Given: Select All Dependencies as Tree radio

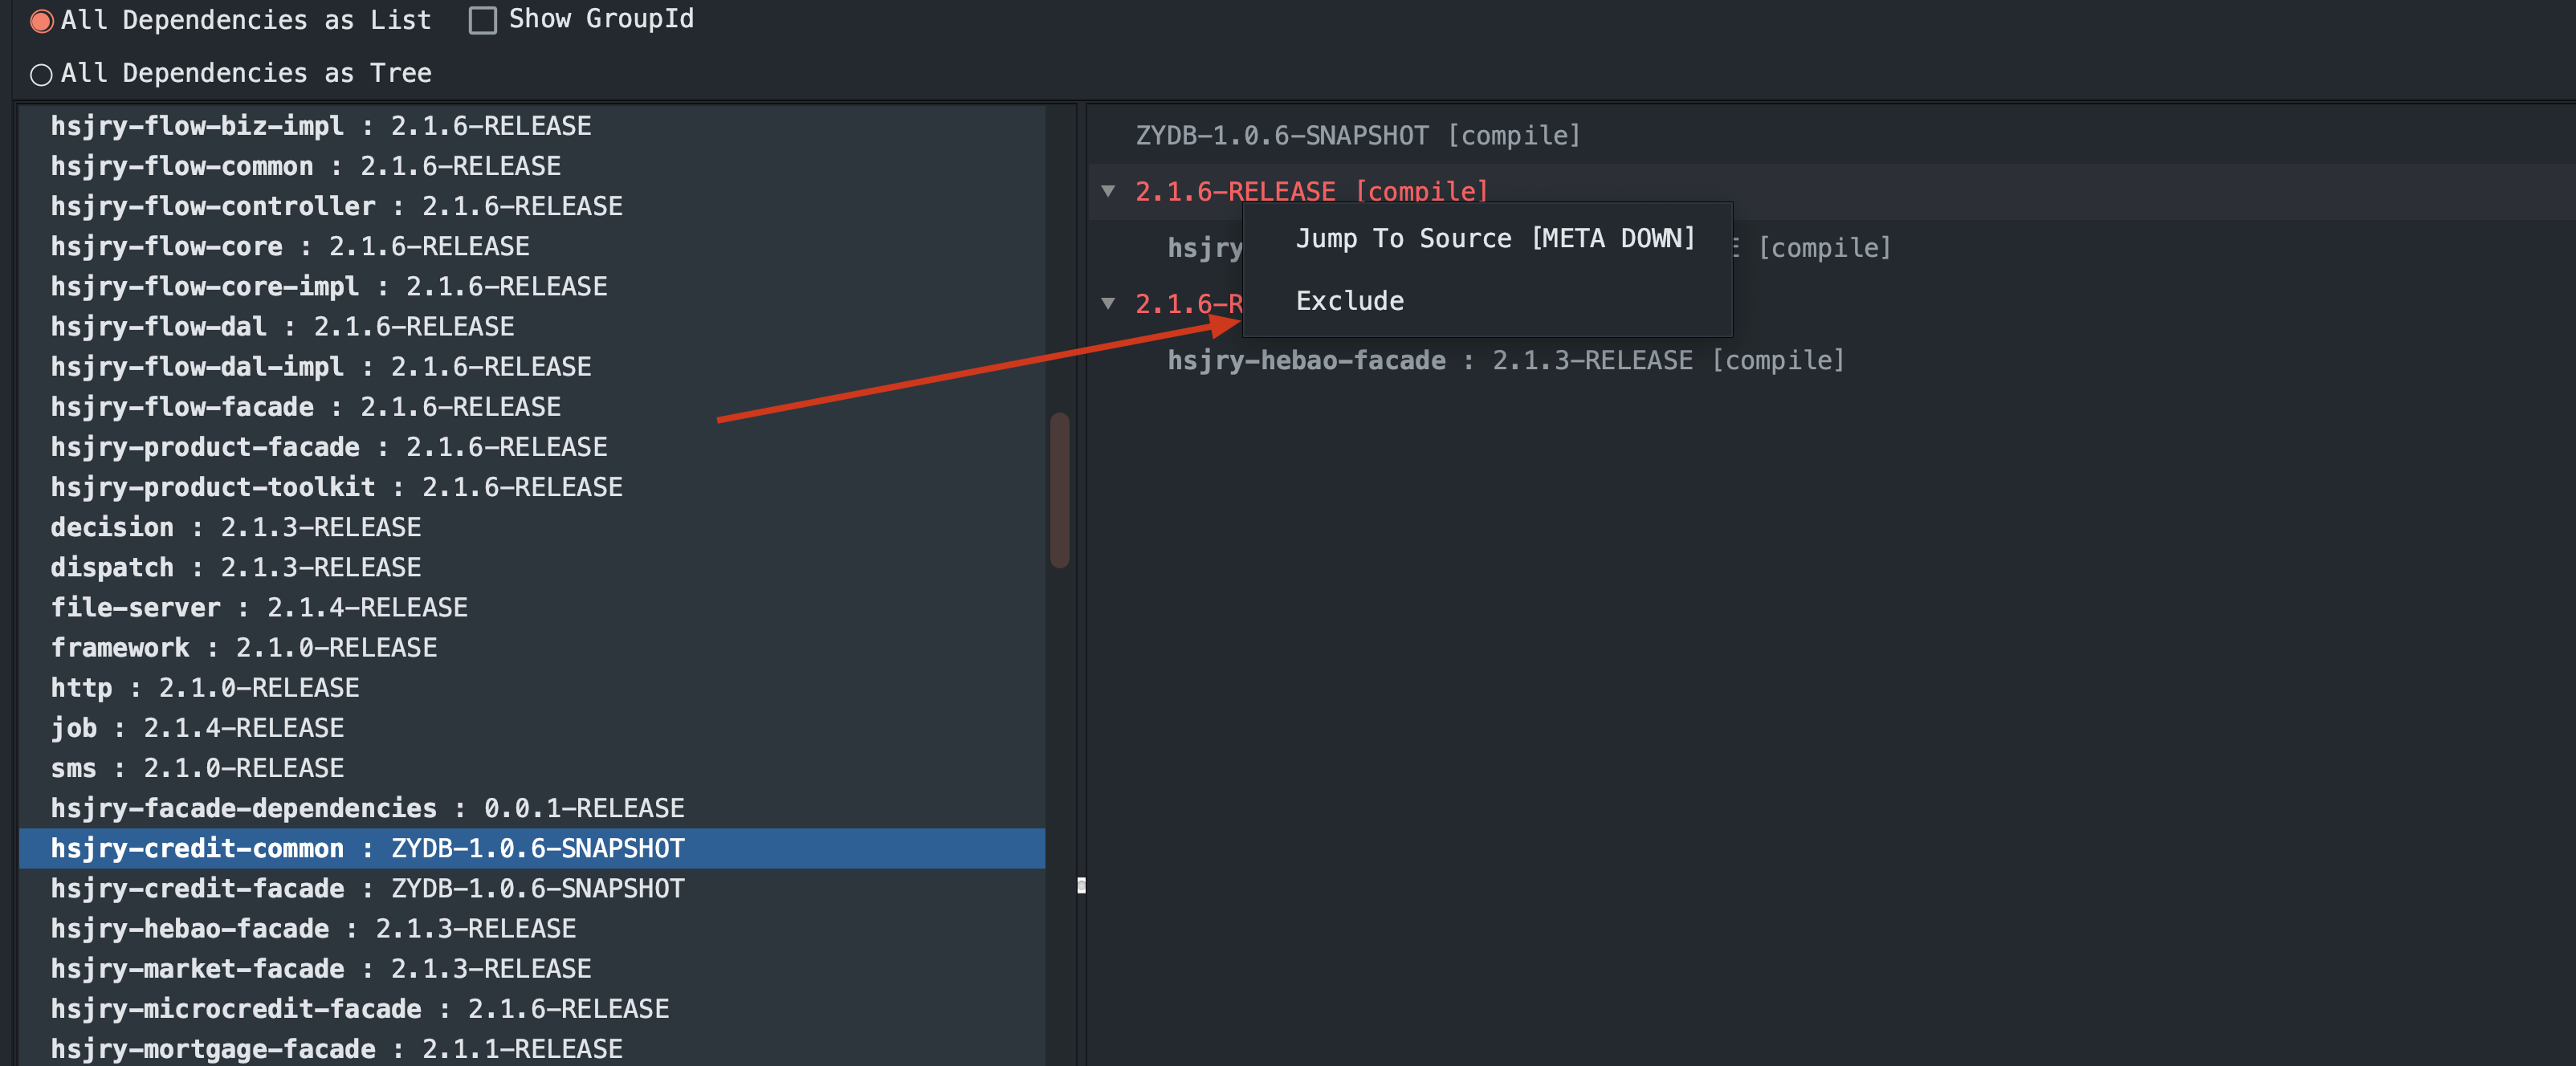Looking at the screenshot, I should pyautogui.click(x=41, y=74).
